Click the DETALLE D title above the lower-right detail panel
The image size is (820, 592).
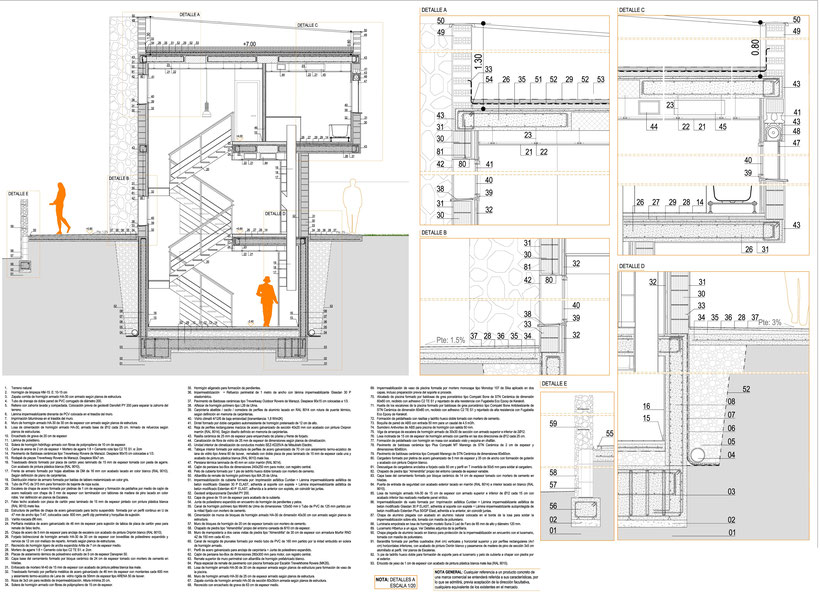pyautogui.click(x=632, y=266)
